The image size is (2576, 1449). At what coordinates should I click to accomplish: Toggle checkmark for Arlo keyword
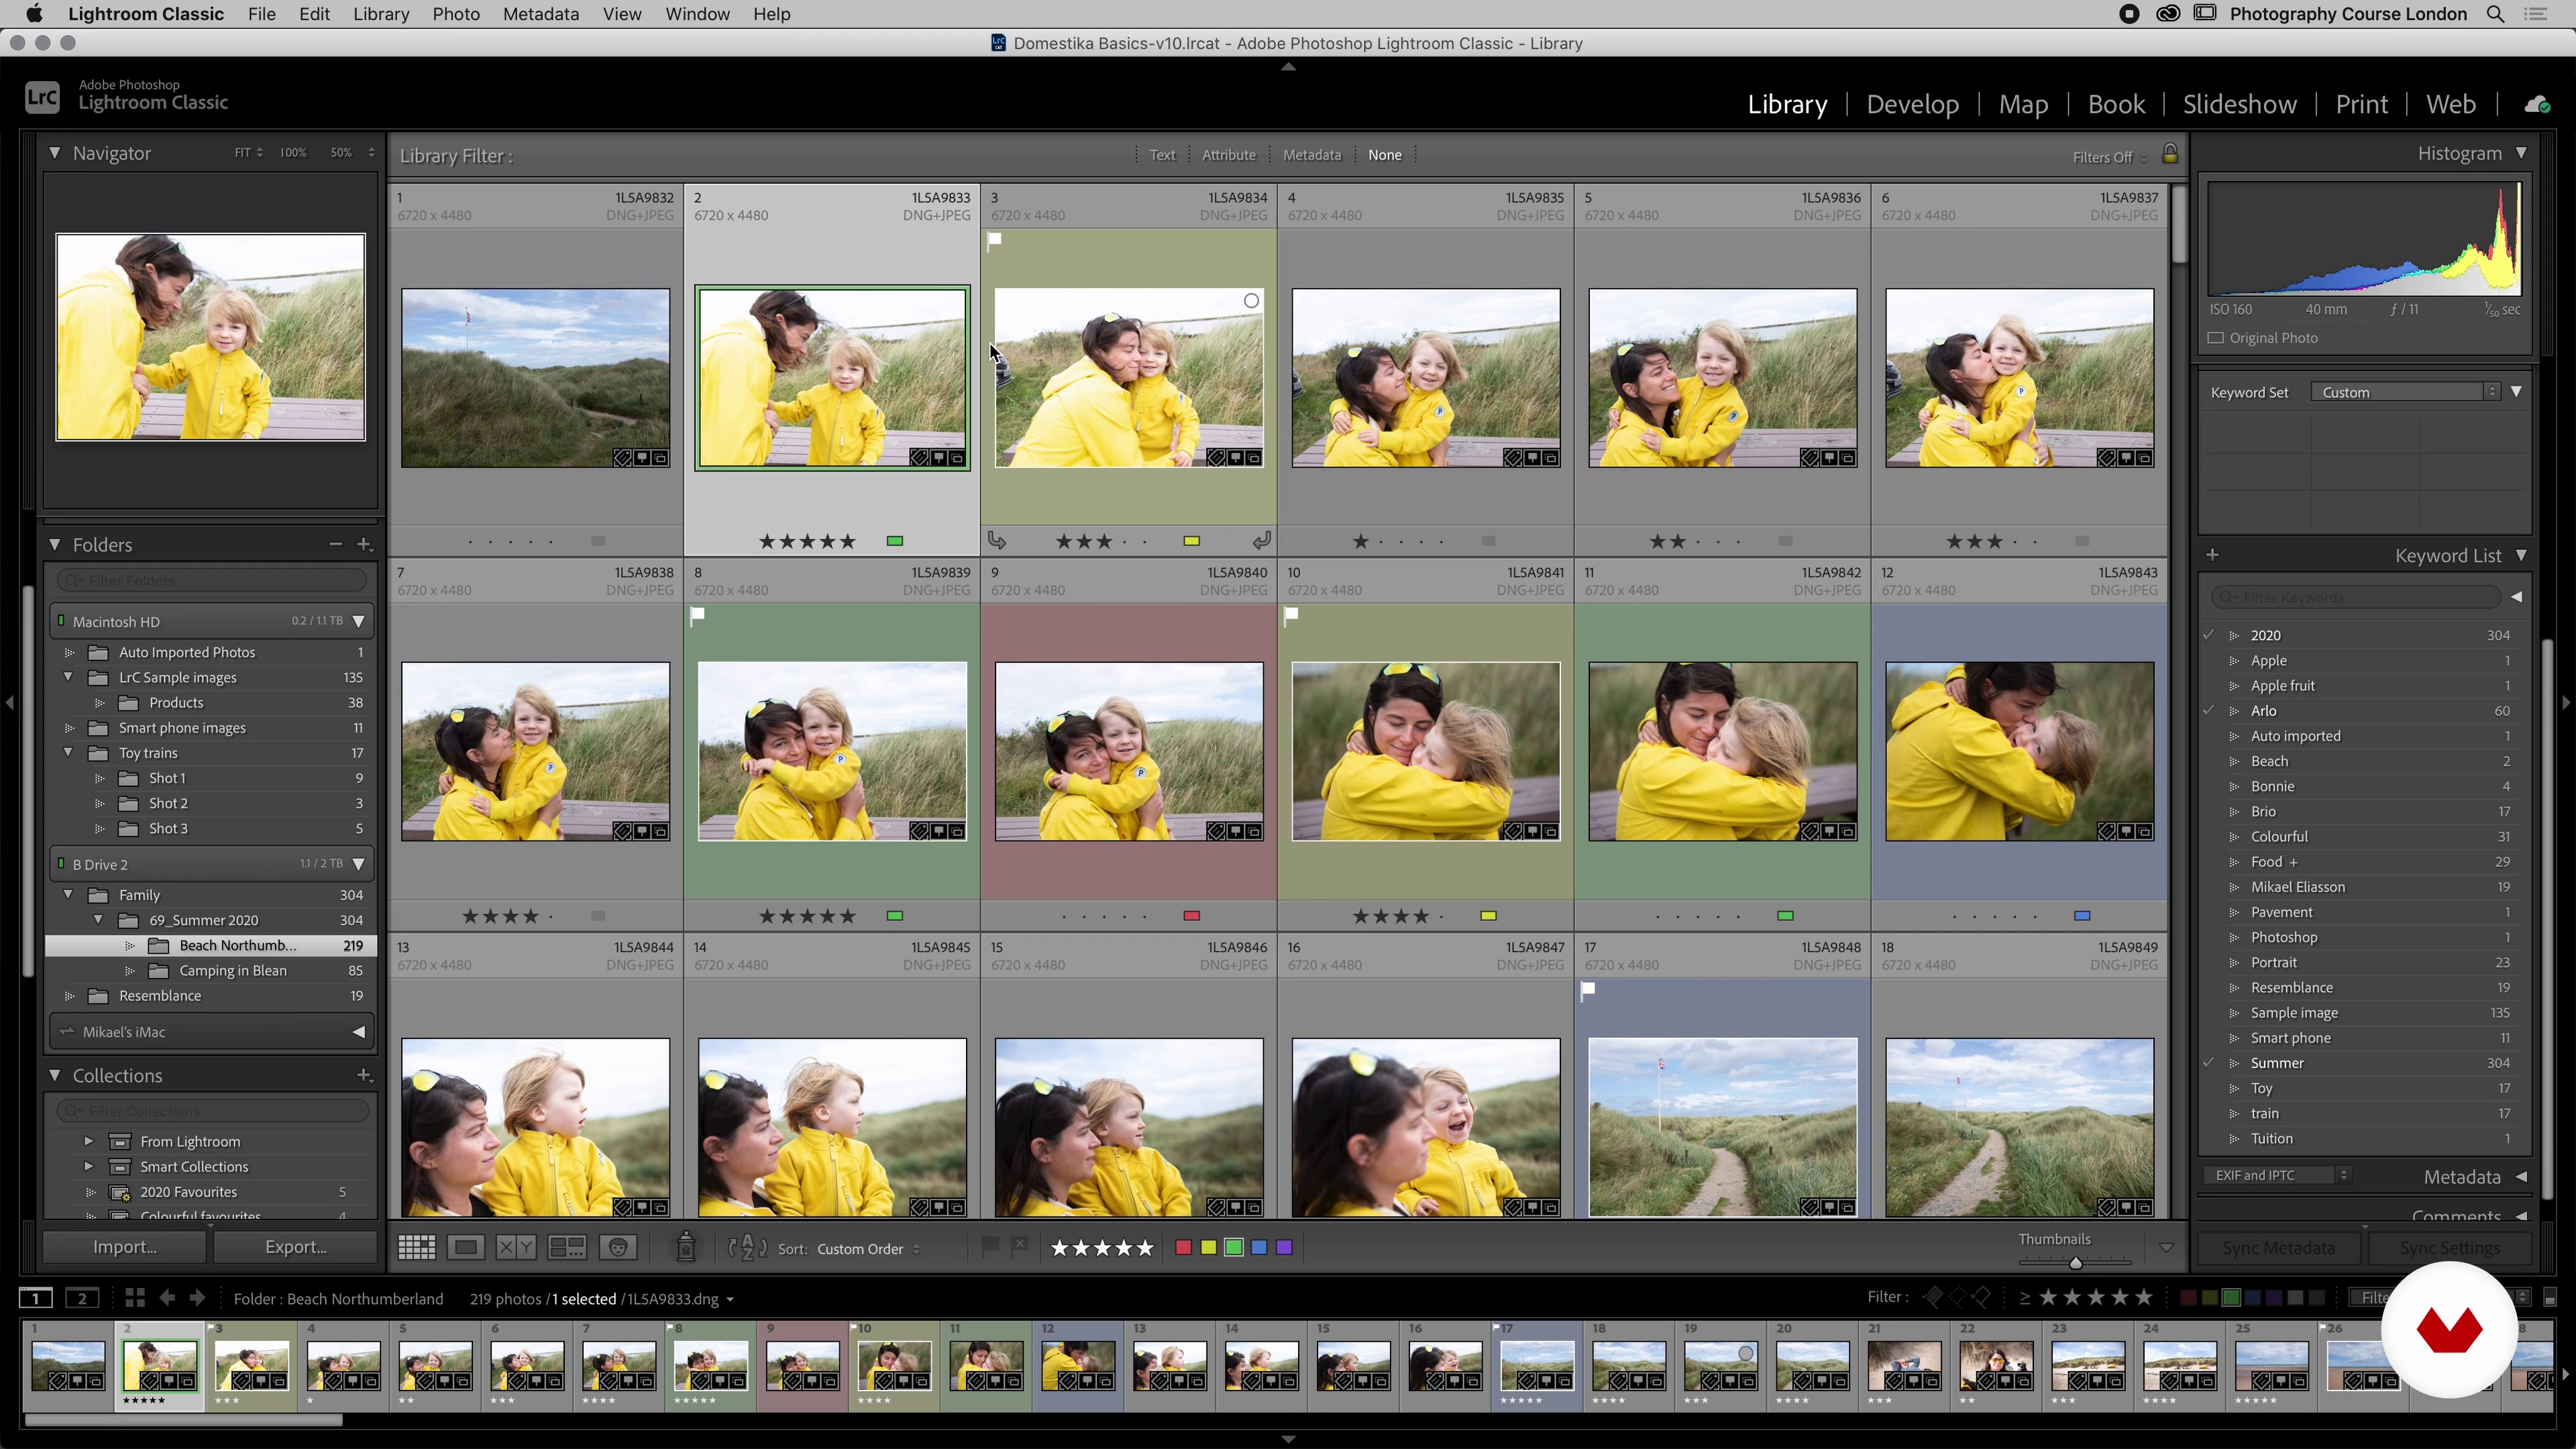2209,711
